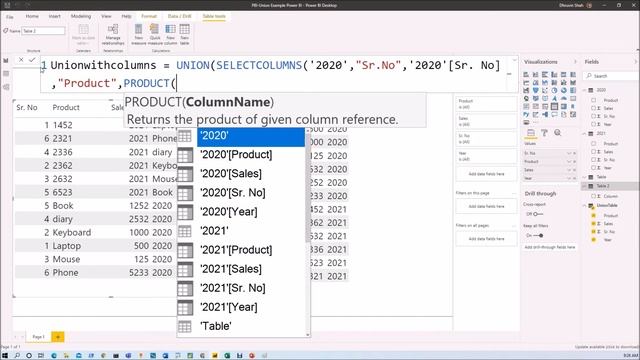Open the File menu

pos(9,17)
